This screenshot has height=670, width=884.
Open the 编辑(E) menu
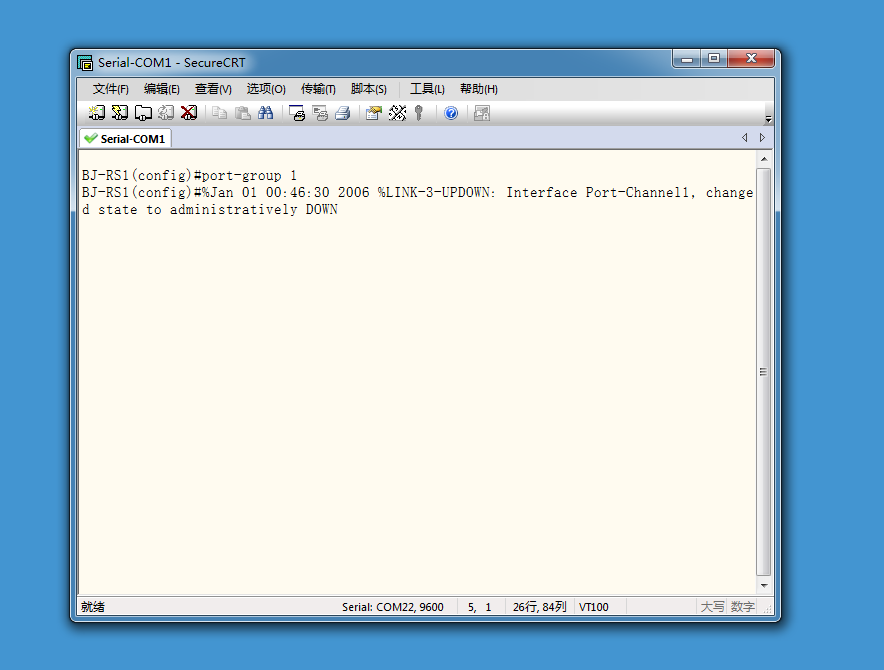click(162, 89)
